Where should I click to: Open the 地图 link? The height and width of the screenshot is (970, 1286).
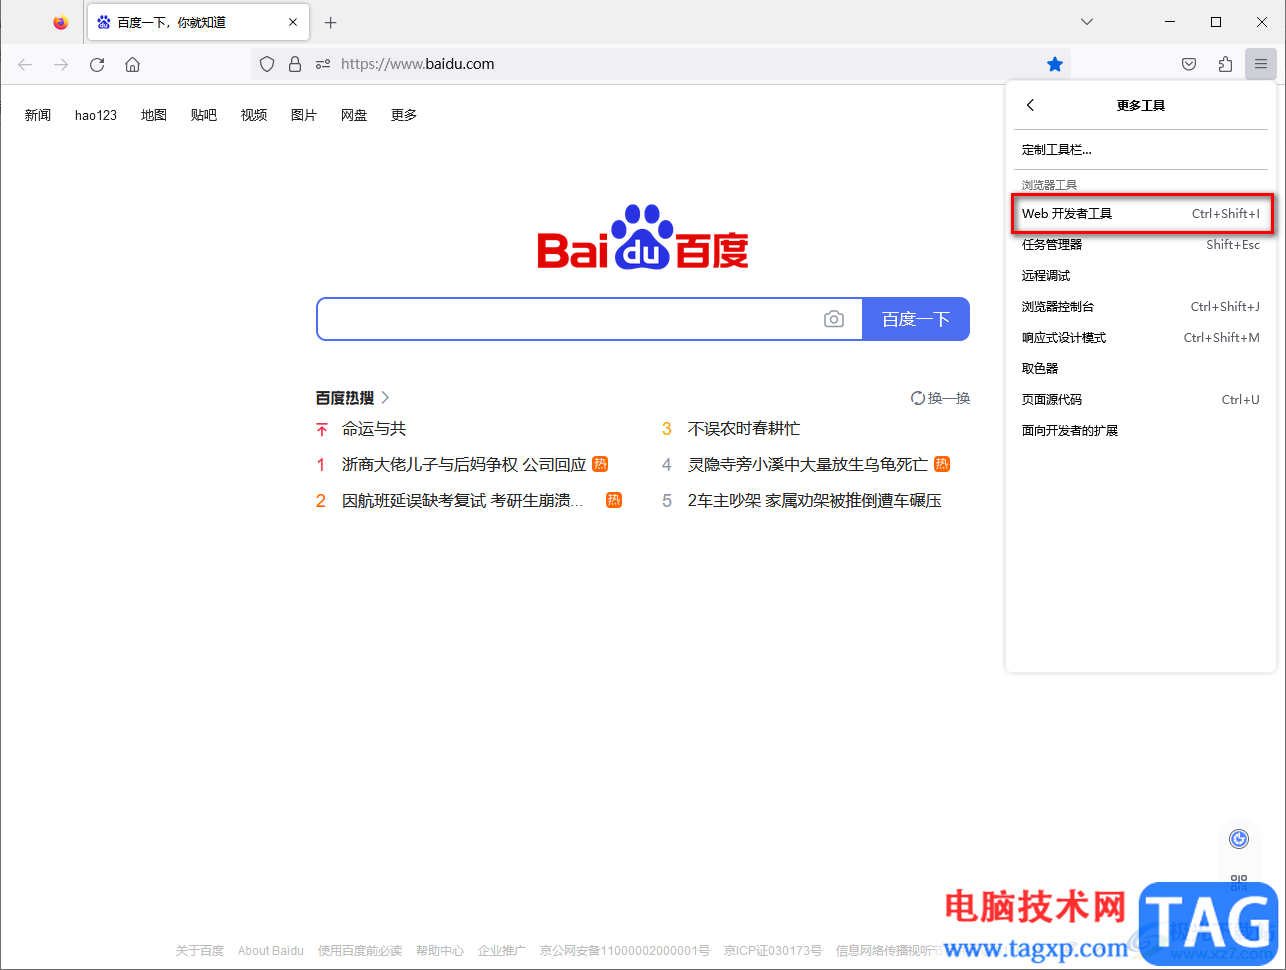point(154,115)
